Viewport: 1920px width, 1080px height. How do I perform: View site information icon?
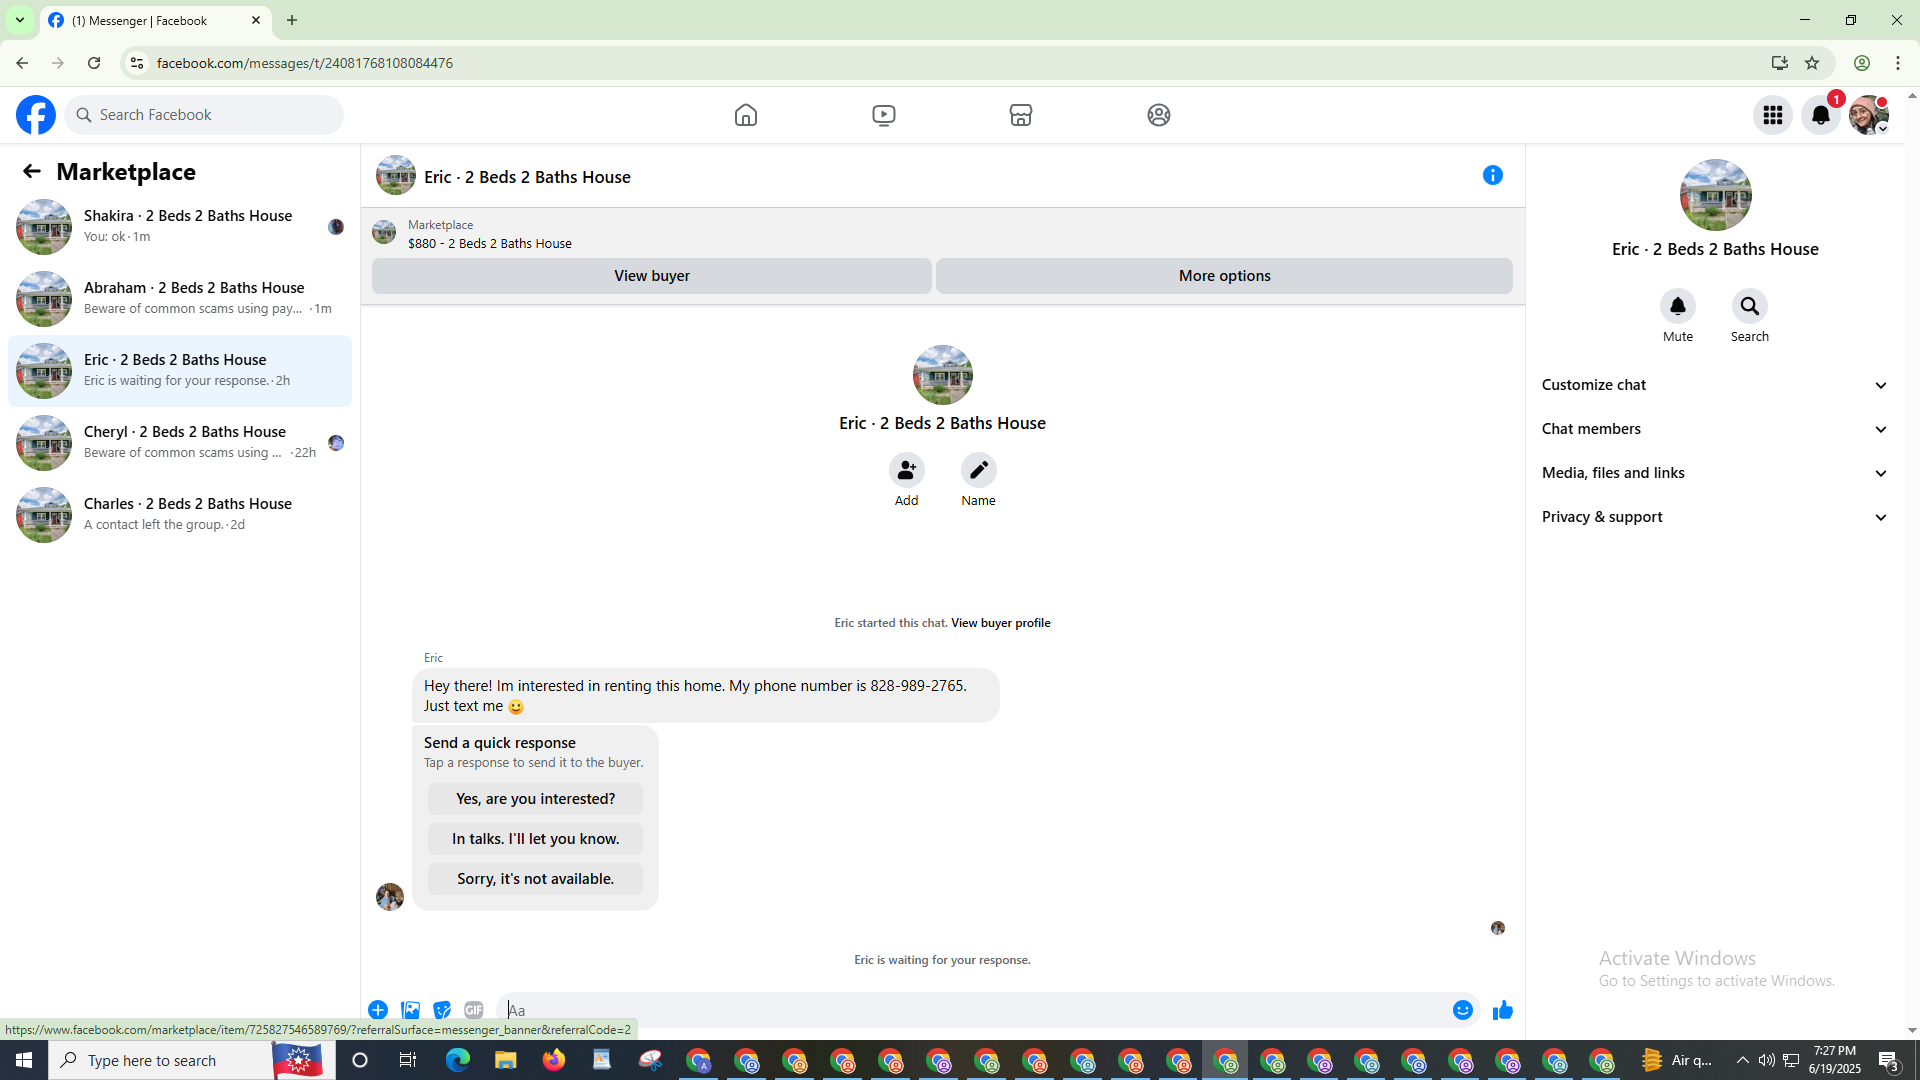[x=137, y=63]
